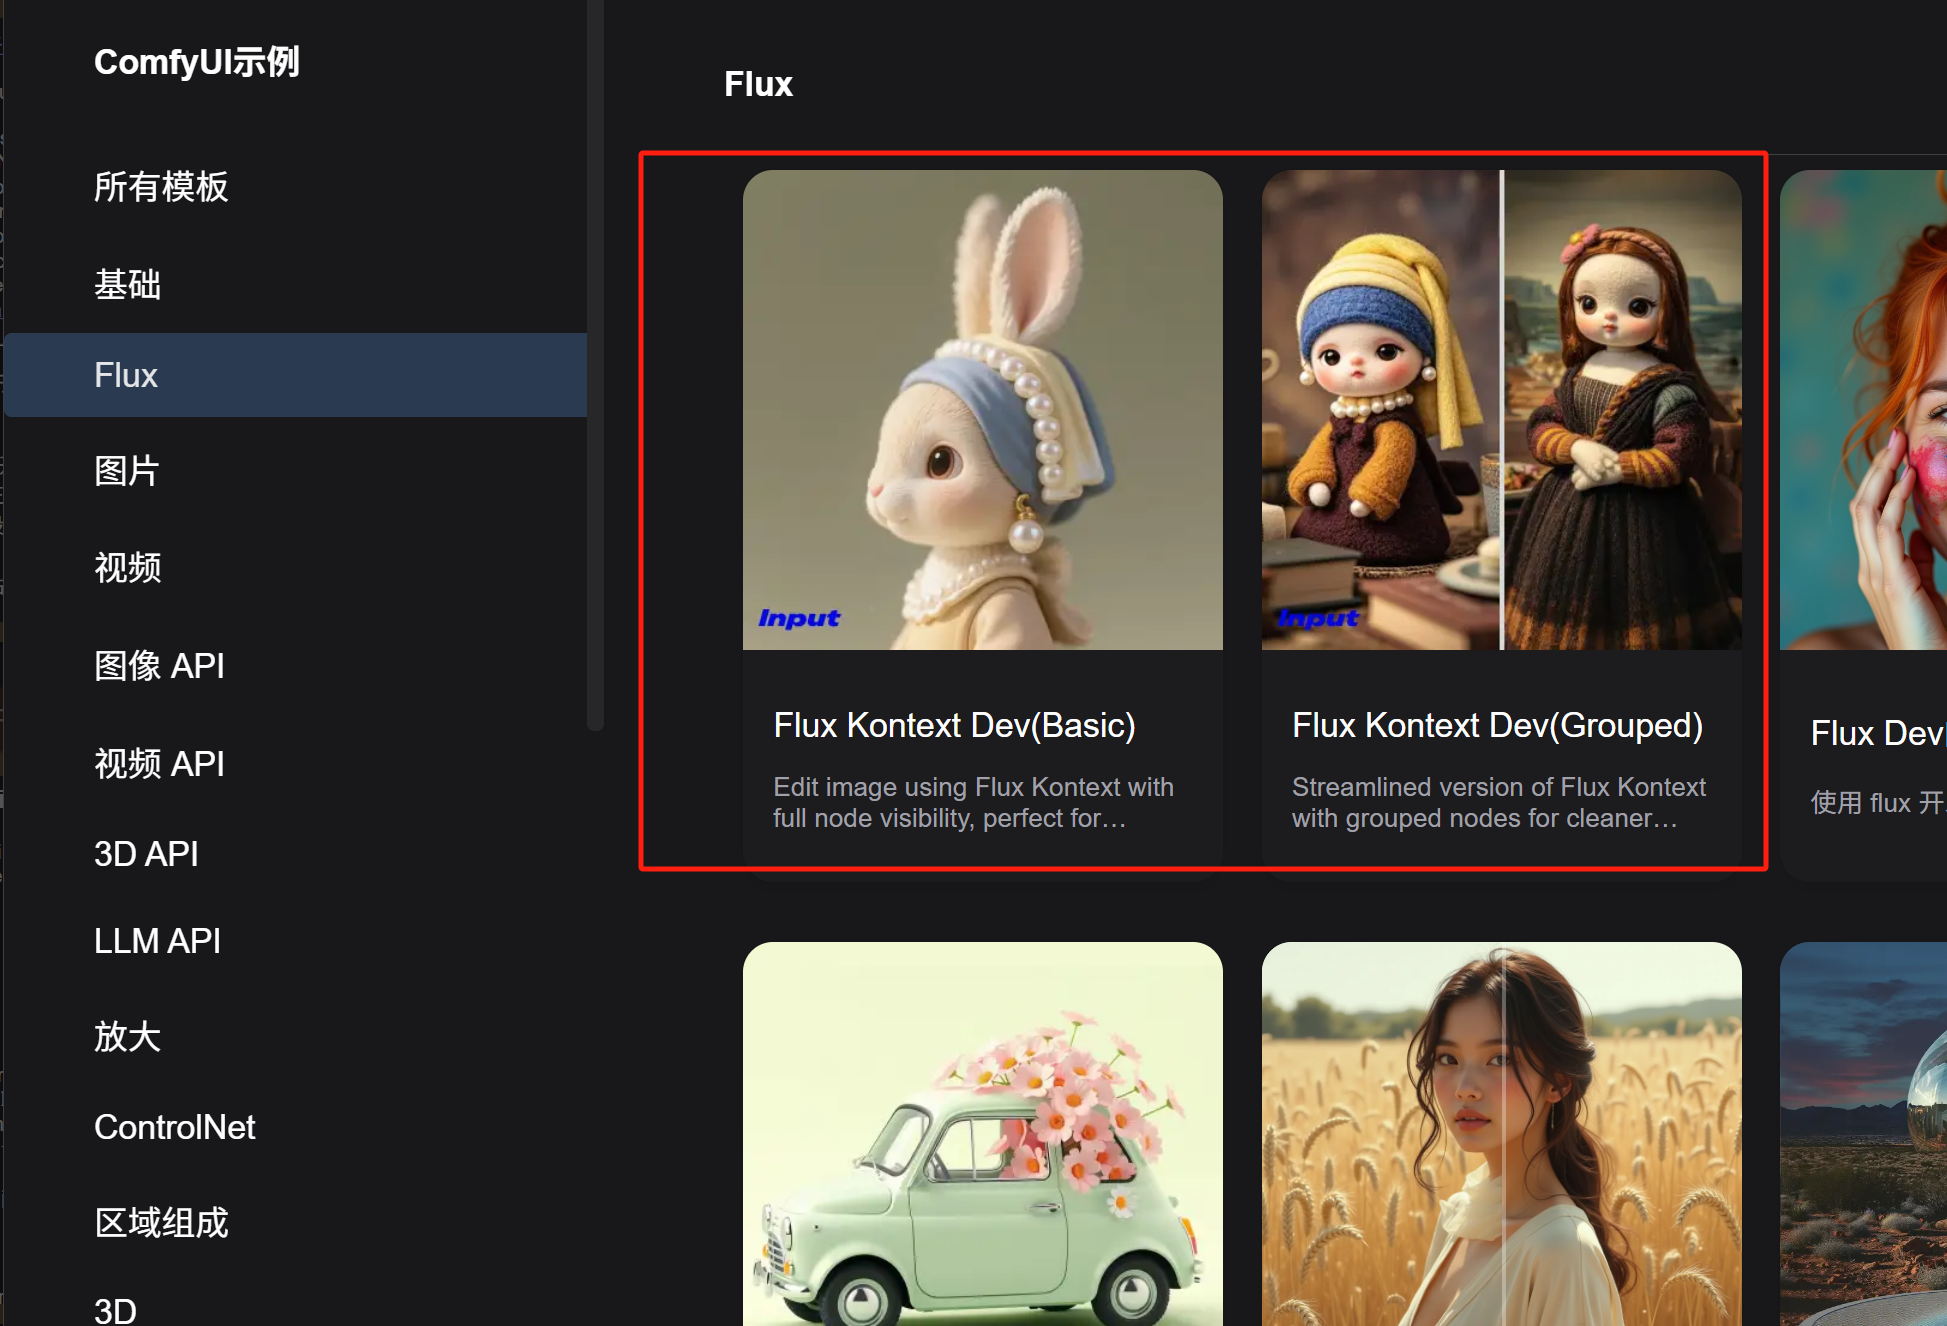Open the 图像 API category
Image resolution: width=1947 pixels, height=1326 pixels.
click(159, 666)
